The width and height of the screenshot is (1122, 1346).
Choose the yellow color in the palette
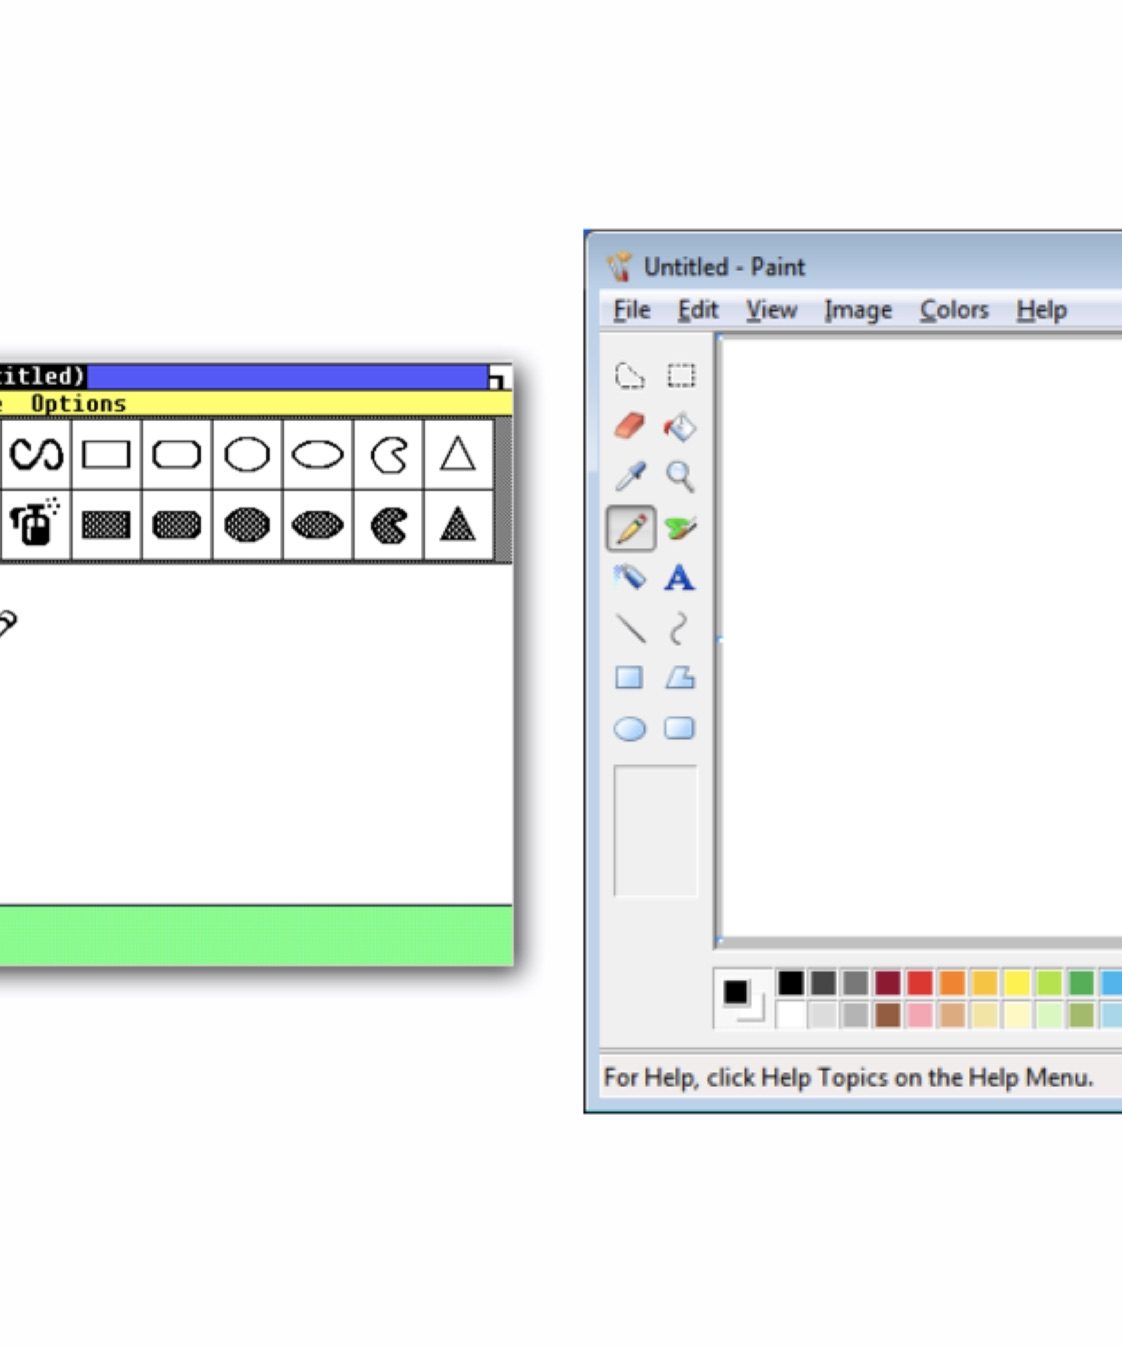tap(1016, 983)
